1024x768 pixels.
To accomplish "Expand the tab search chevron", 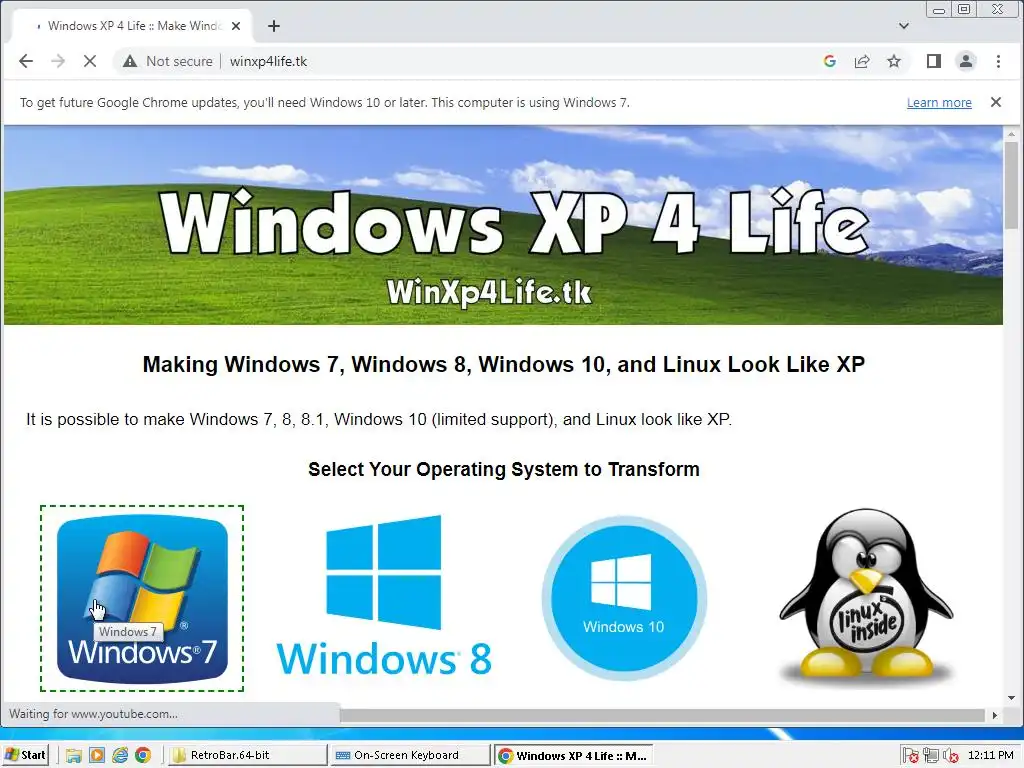I will click(903, 26).
